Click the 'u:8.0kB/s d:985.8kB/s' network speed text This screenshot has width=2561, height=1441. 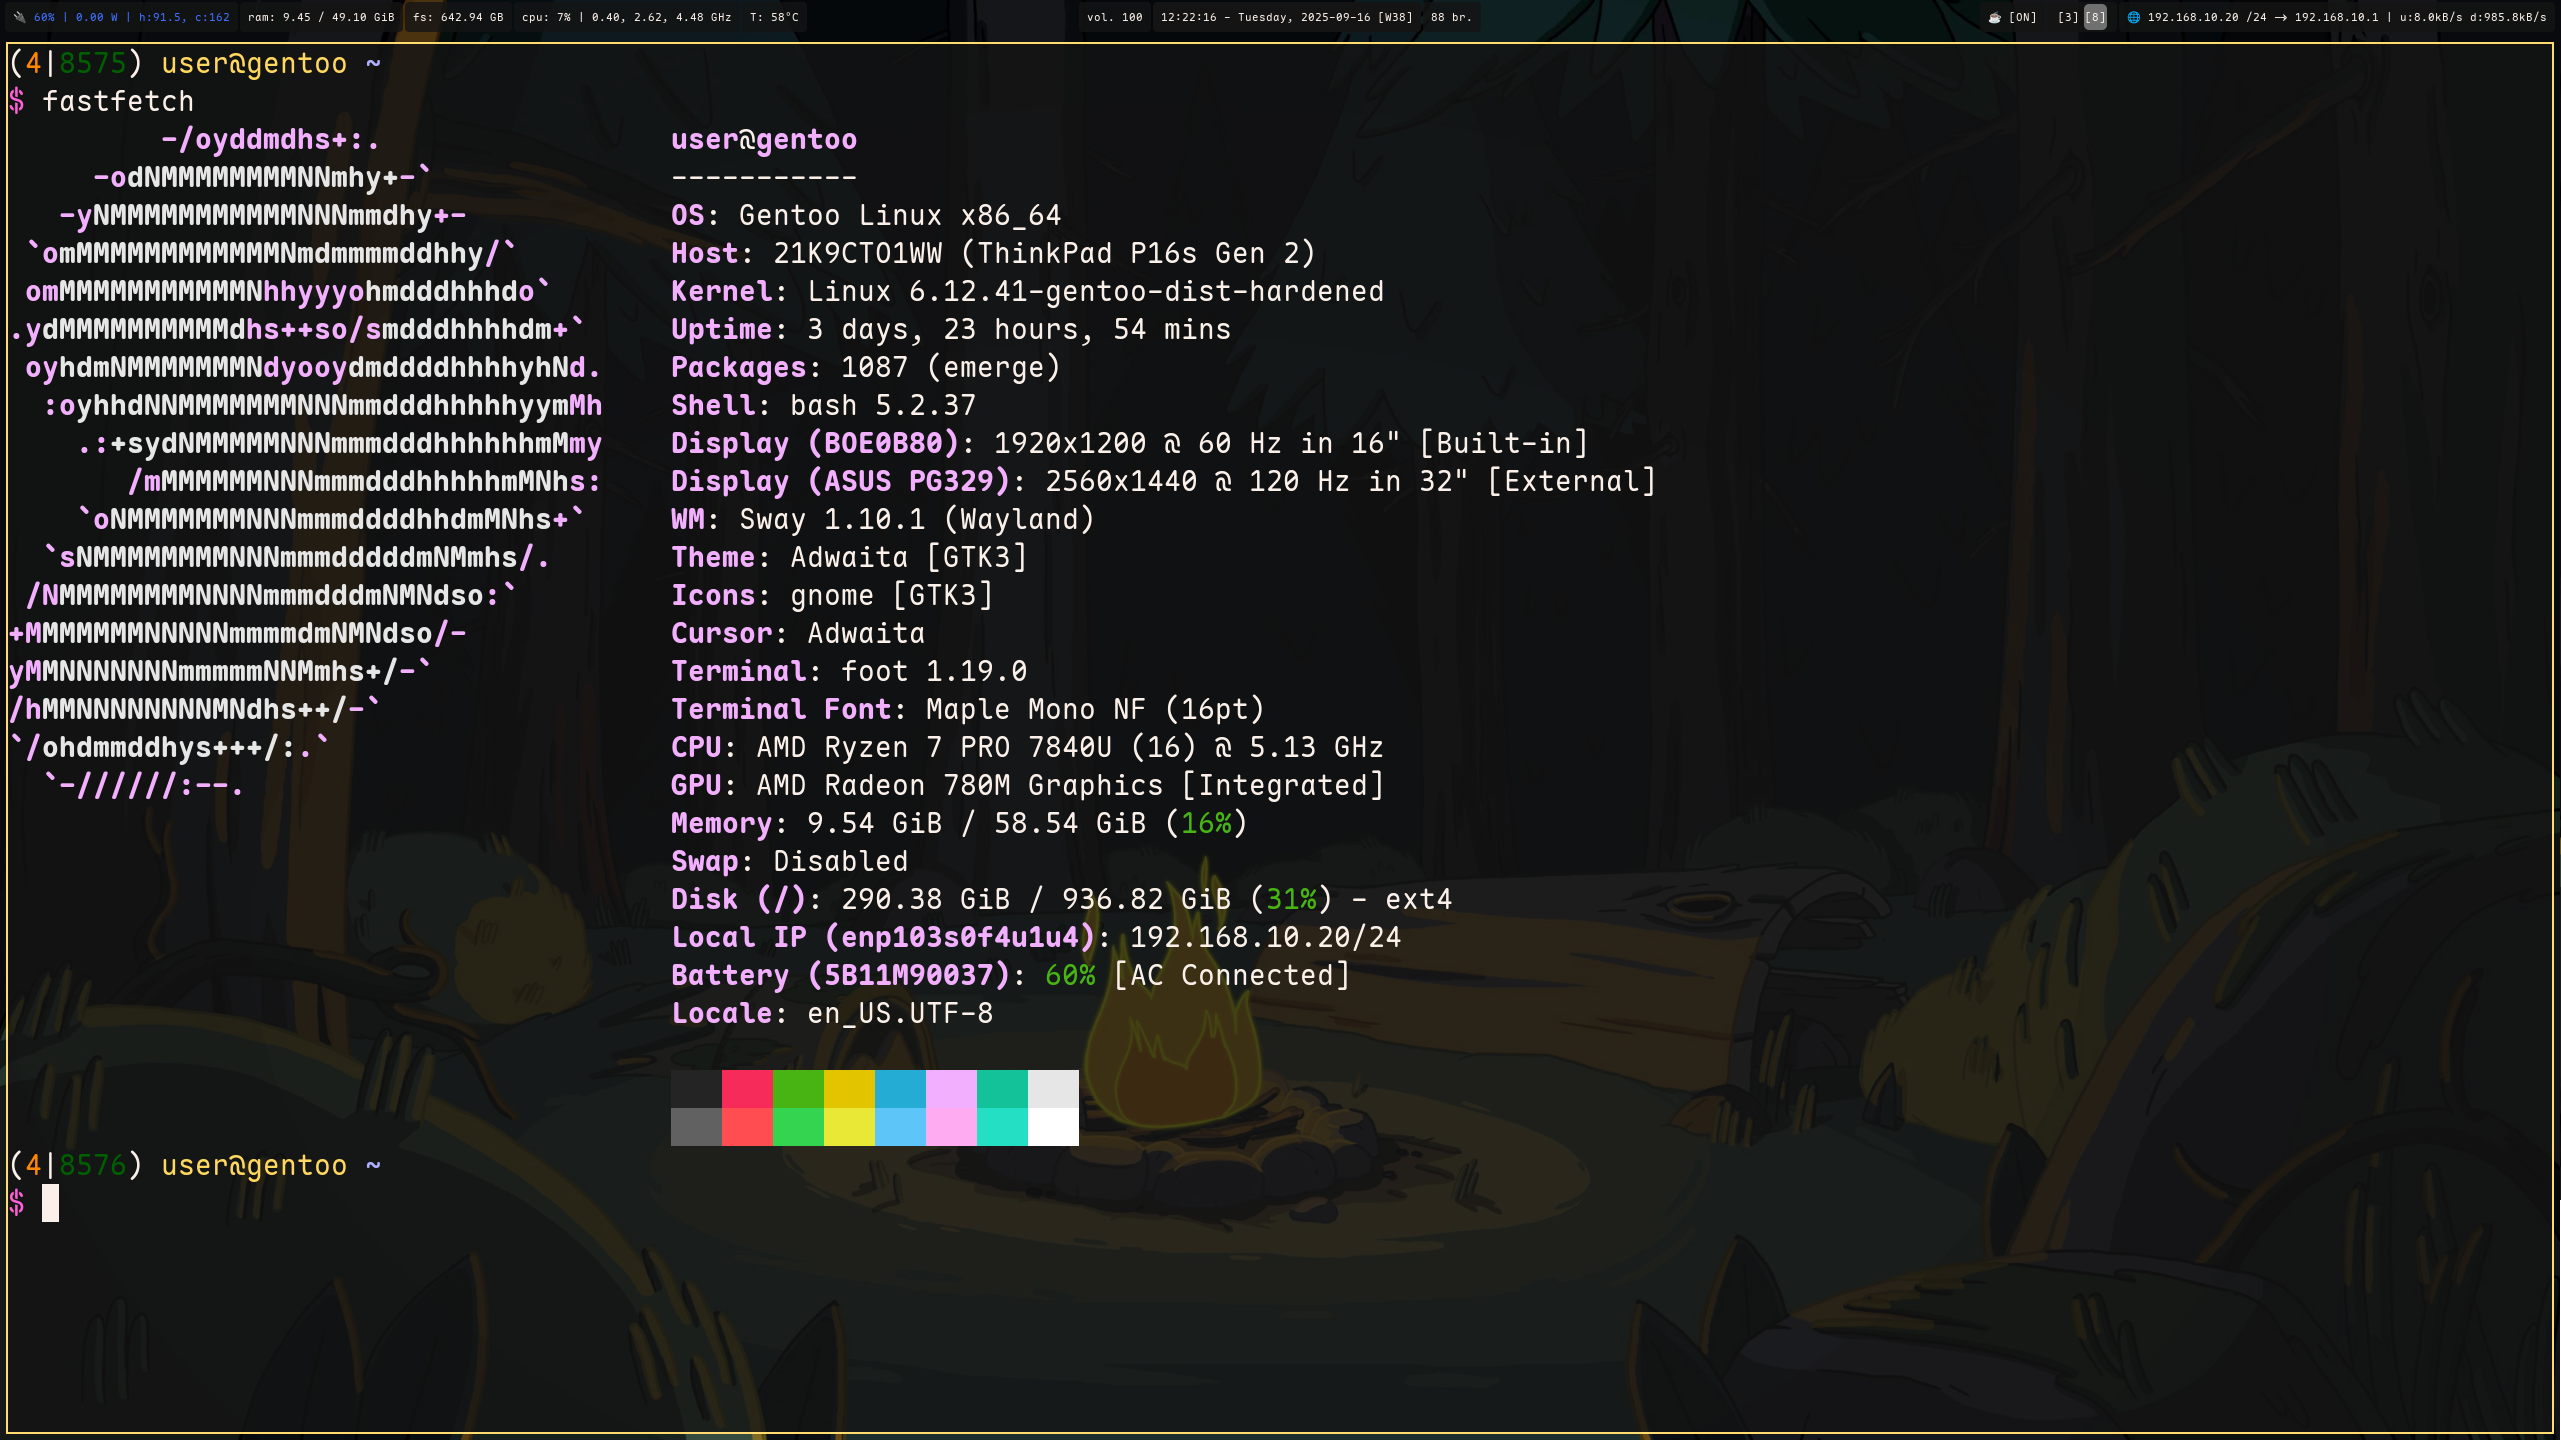pos(2473,17)
